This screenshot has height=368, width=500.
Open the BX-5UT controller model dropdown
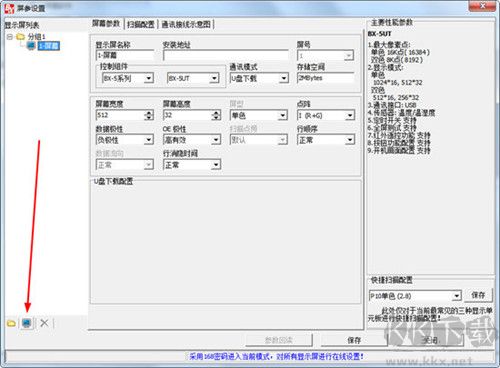[x=214, y=78]
